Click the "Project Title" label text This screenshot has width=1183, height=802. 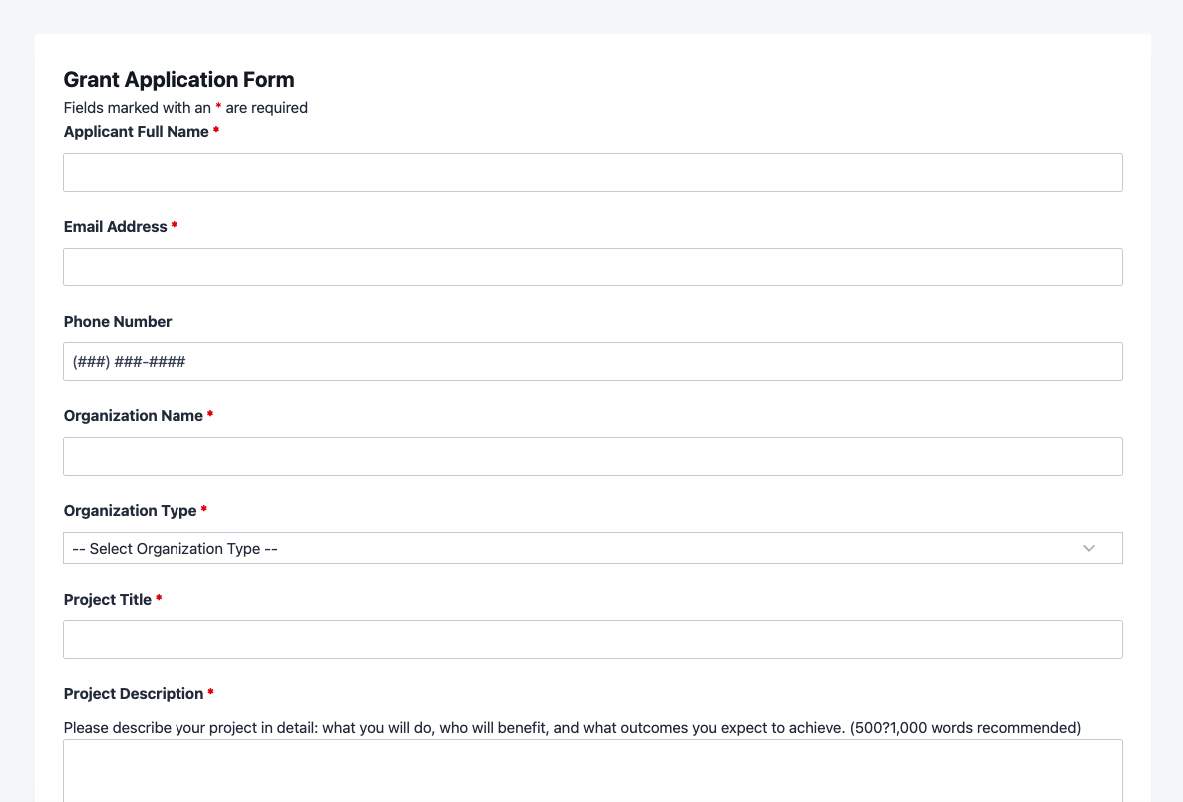[x=108, y=600]
